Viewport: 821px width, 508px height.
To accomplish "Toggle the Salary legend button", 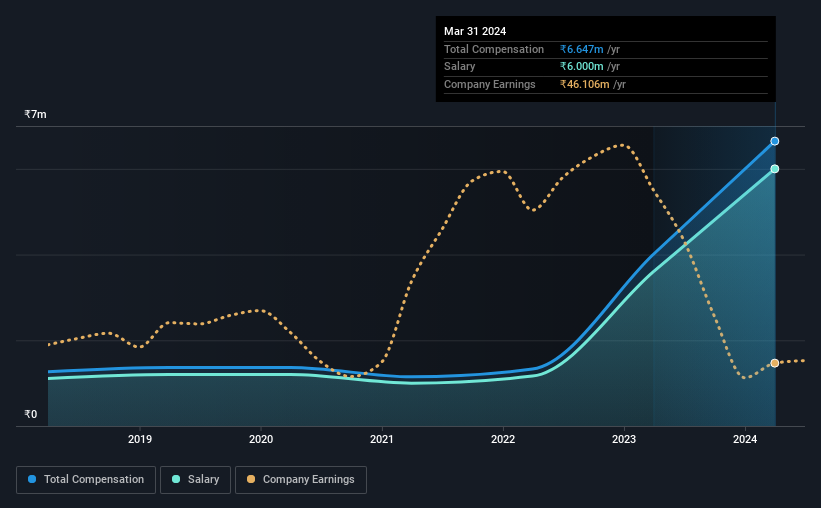I will pyautogui.click(x=195, y=480).
